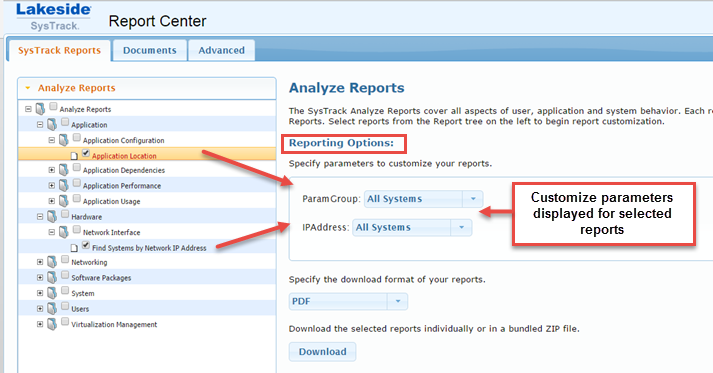Screen dimensions: 713x373
Task: Check the Application Performance checkbox
Action: pyautogui.click(x=77, y=183)
